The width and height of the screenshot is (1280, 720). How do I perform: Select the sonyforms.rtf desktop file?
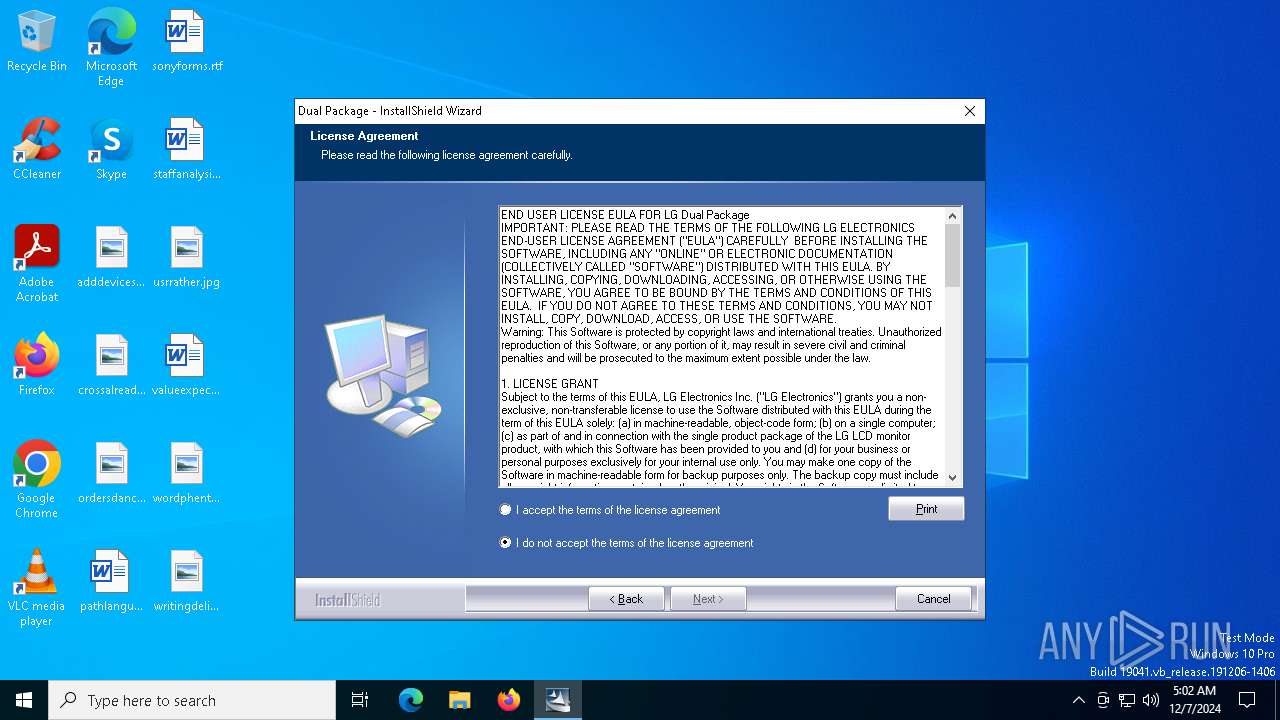187,41
